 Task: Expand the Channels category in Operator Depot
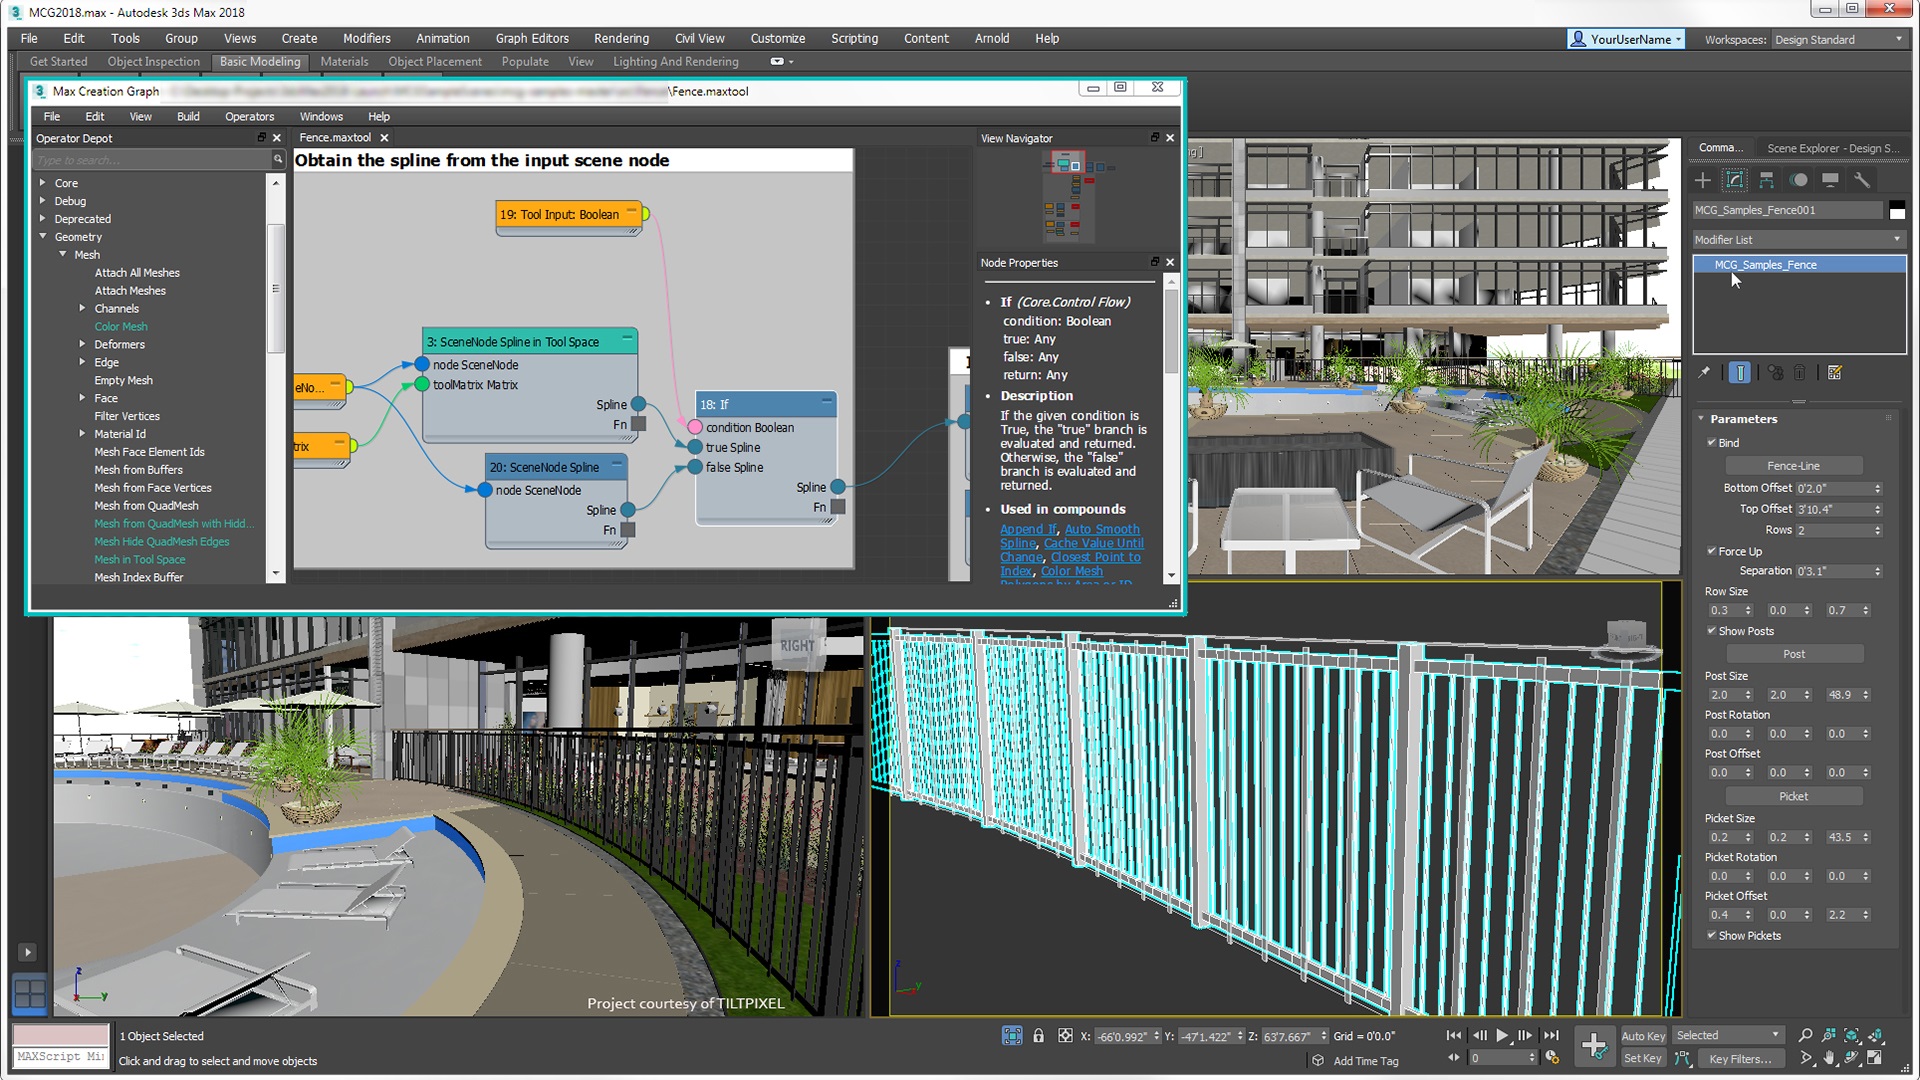pos(83,307)
